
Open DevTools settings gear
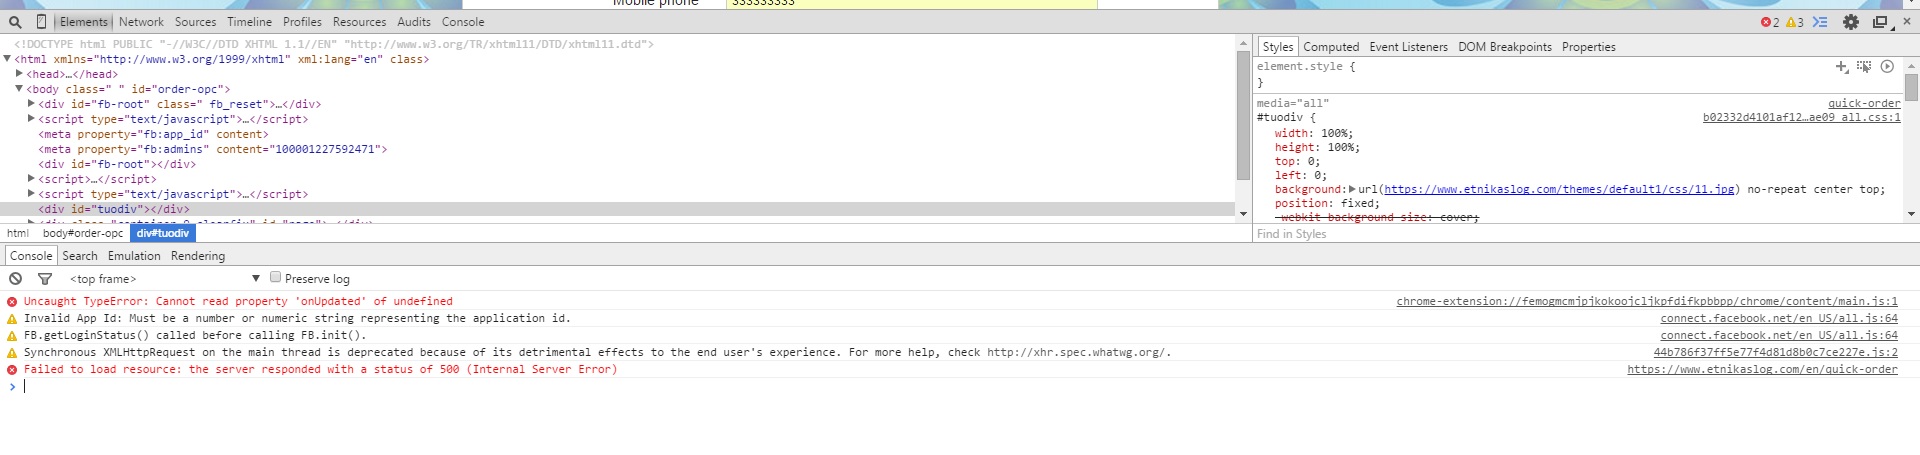[1851, 22]
